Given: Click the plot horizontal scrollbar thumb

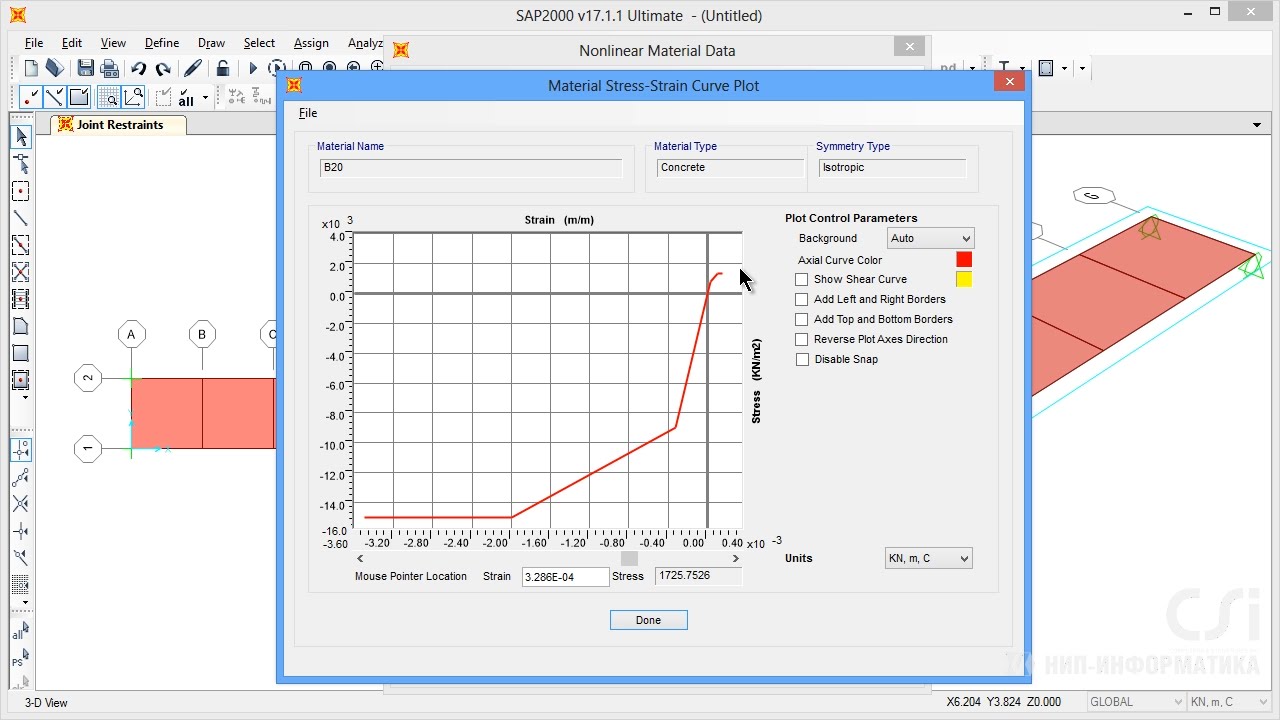Looking at the screenshot, I should tap(629, 559).
